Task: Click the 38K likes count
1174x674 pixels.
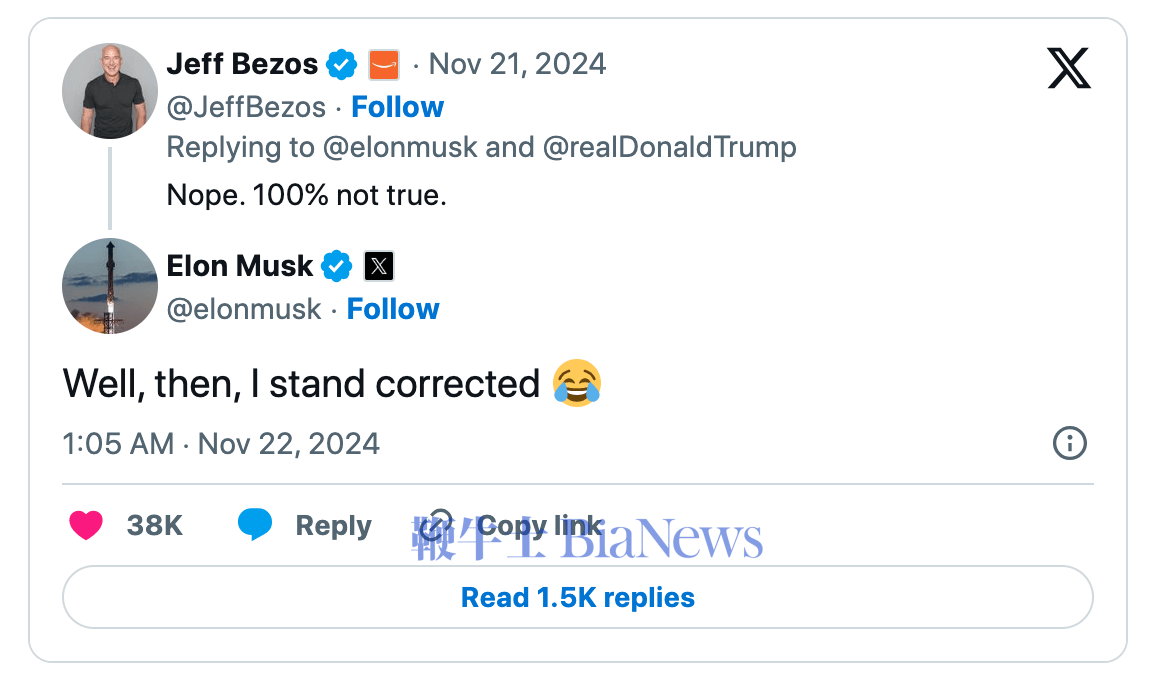Action: [154, 526]
